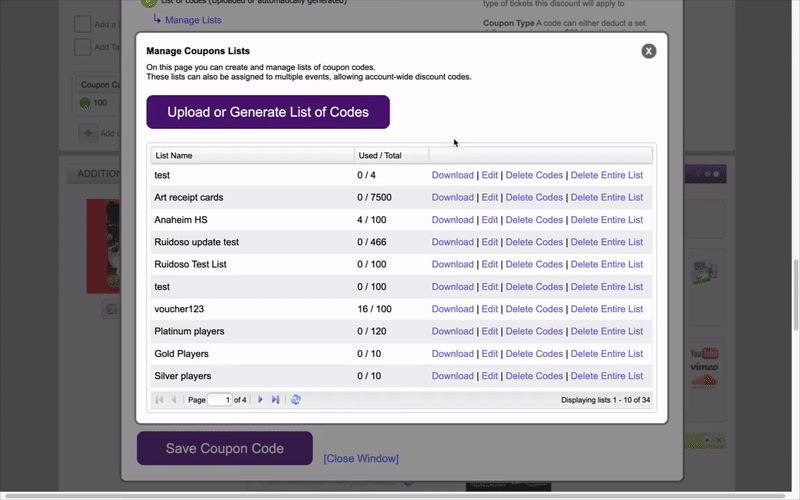Screen dimensions: 800x500
Task: Delete entire Anaheim HS list
Action: (607, 220)
